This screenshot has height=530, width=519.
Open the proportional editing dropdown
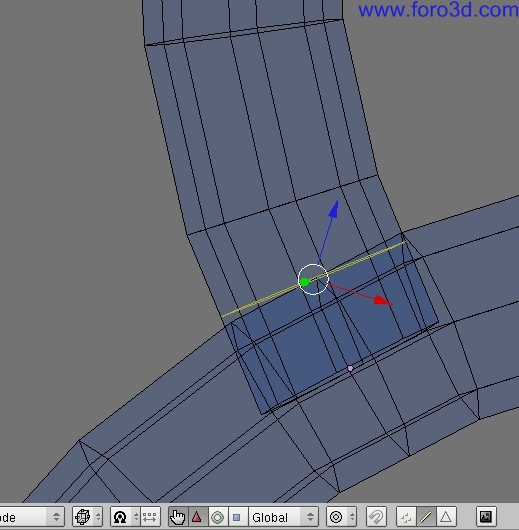tap(341, 517)
